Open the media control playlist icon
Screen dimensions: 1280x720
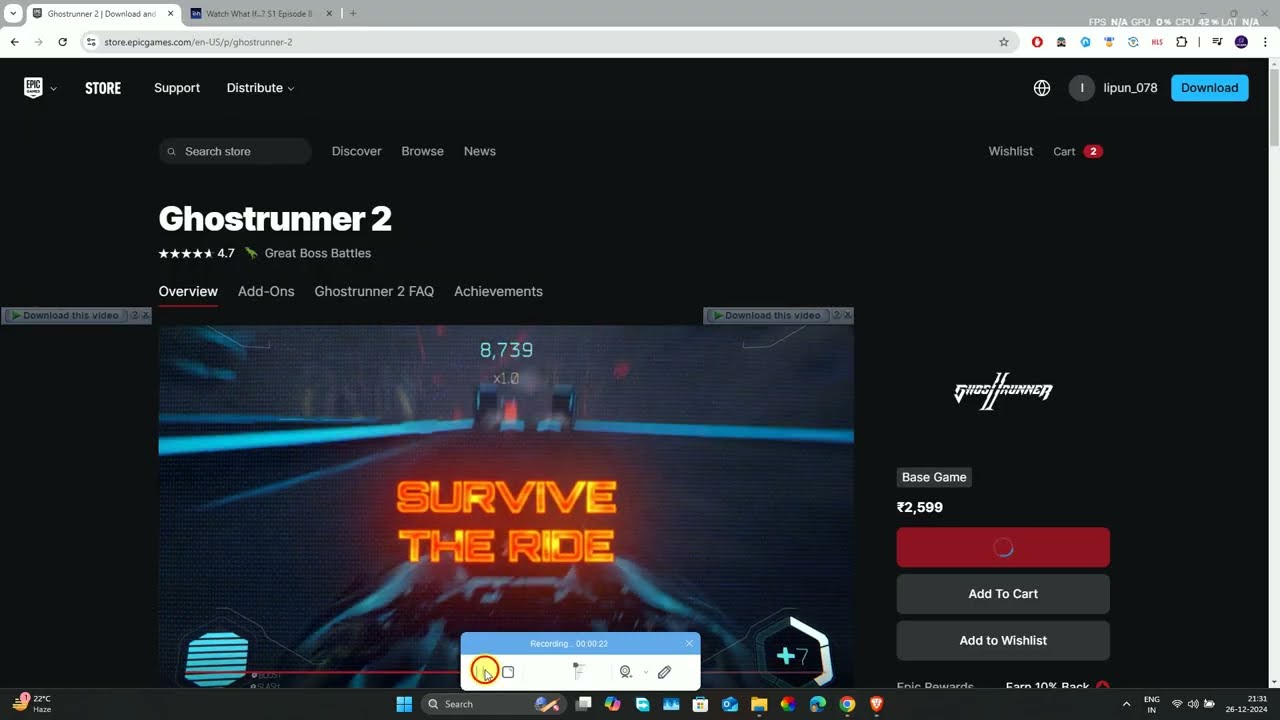coord(1217,42)
